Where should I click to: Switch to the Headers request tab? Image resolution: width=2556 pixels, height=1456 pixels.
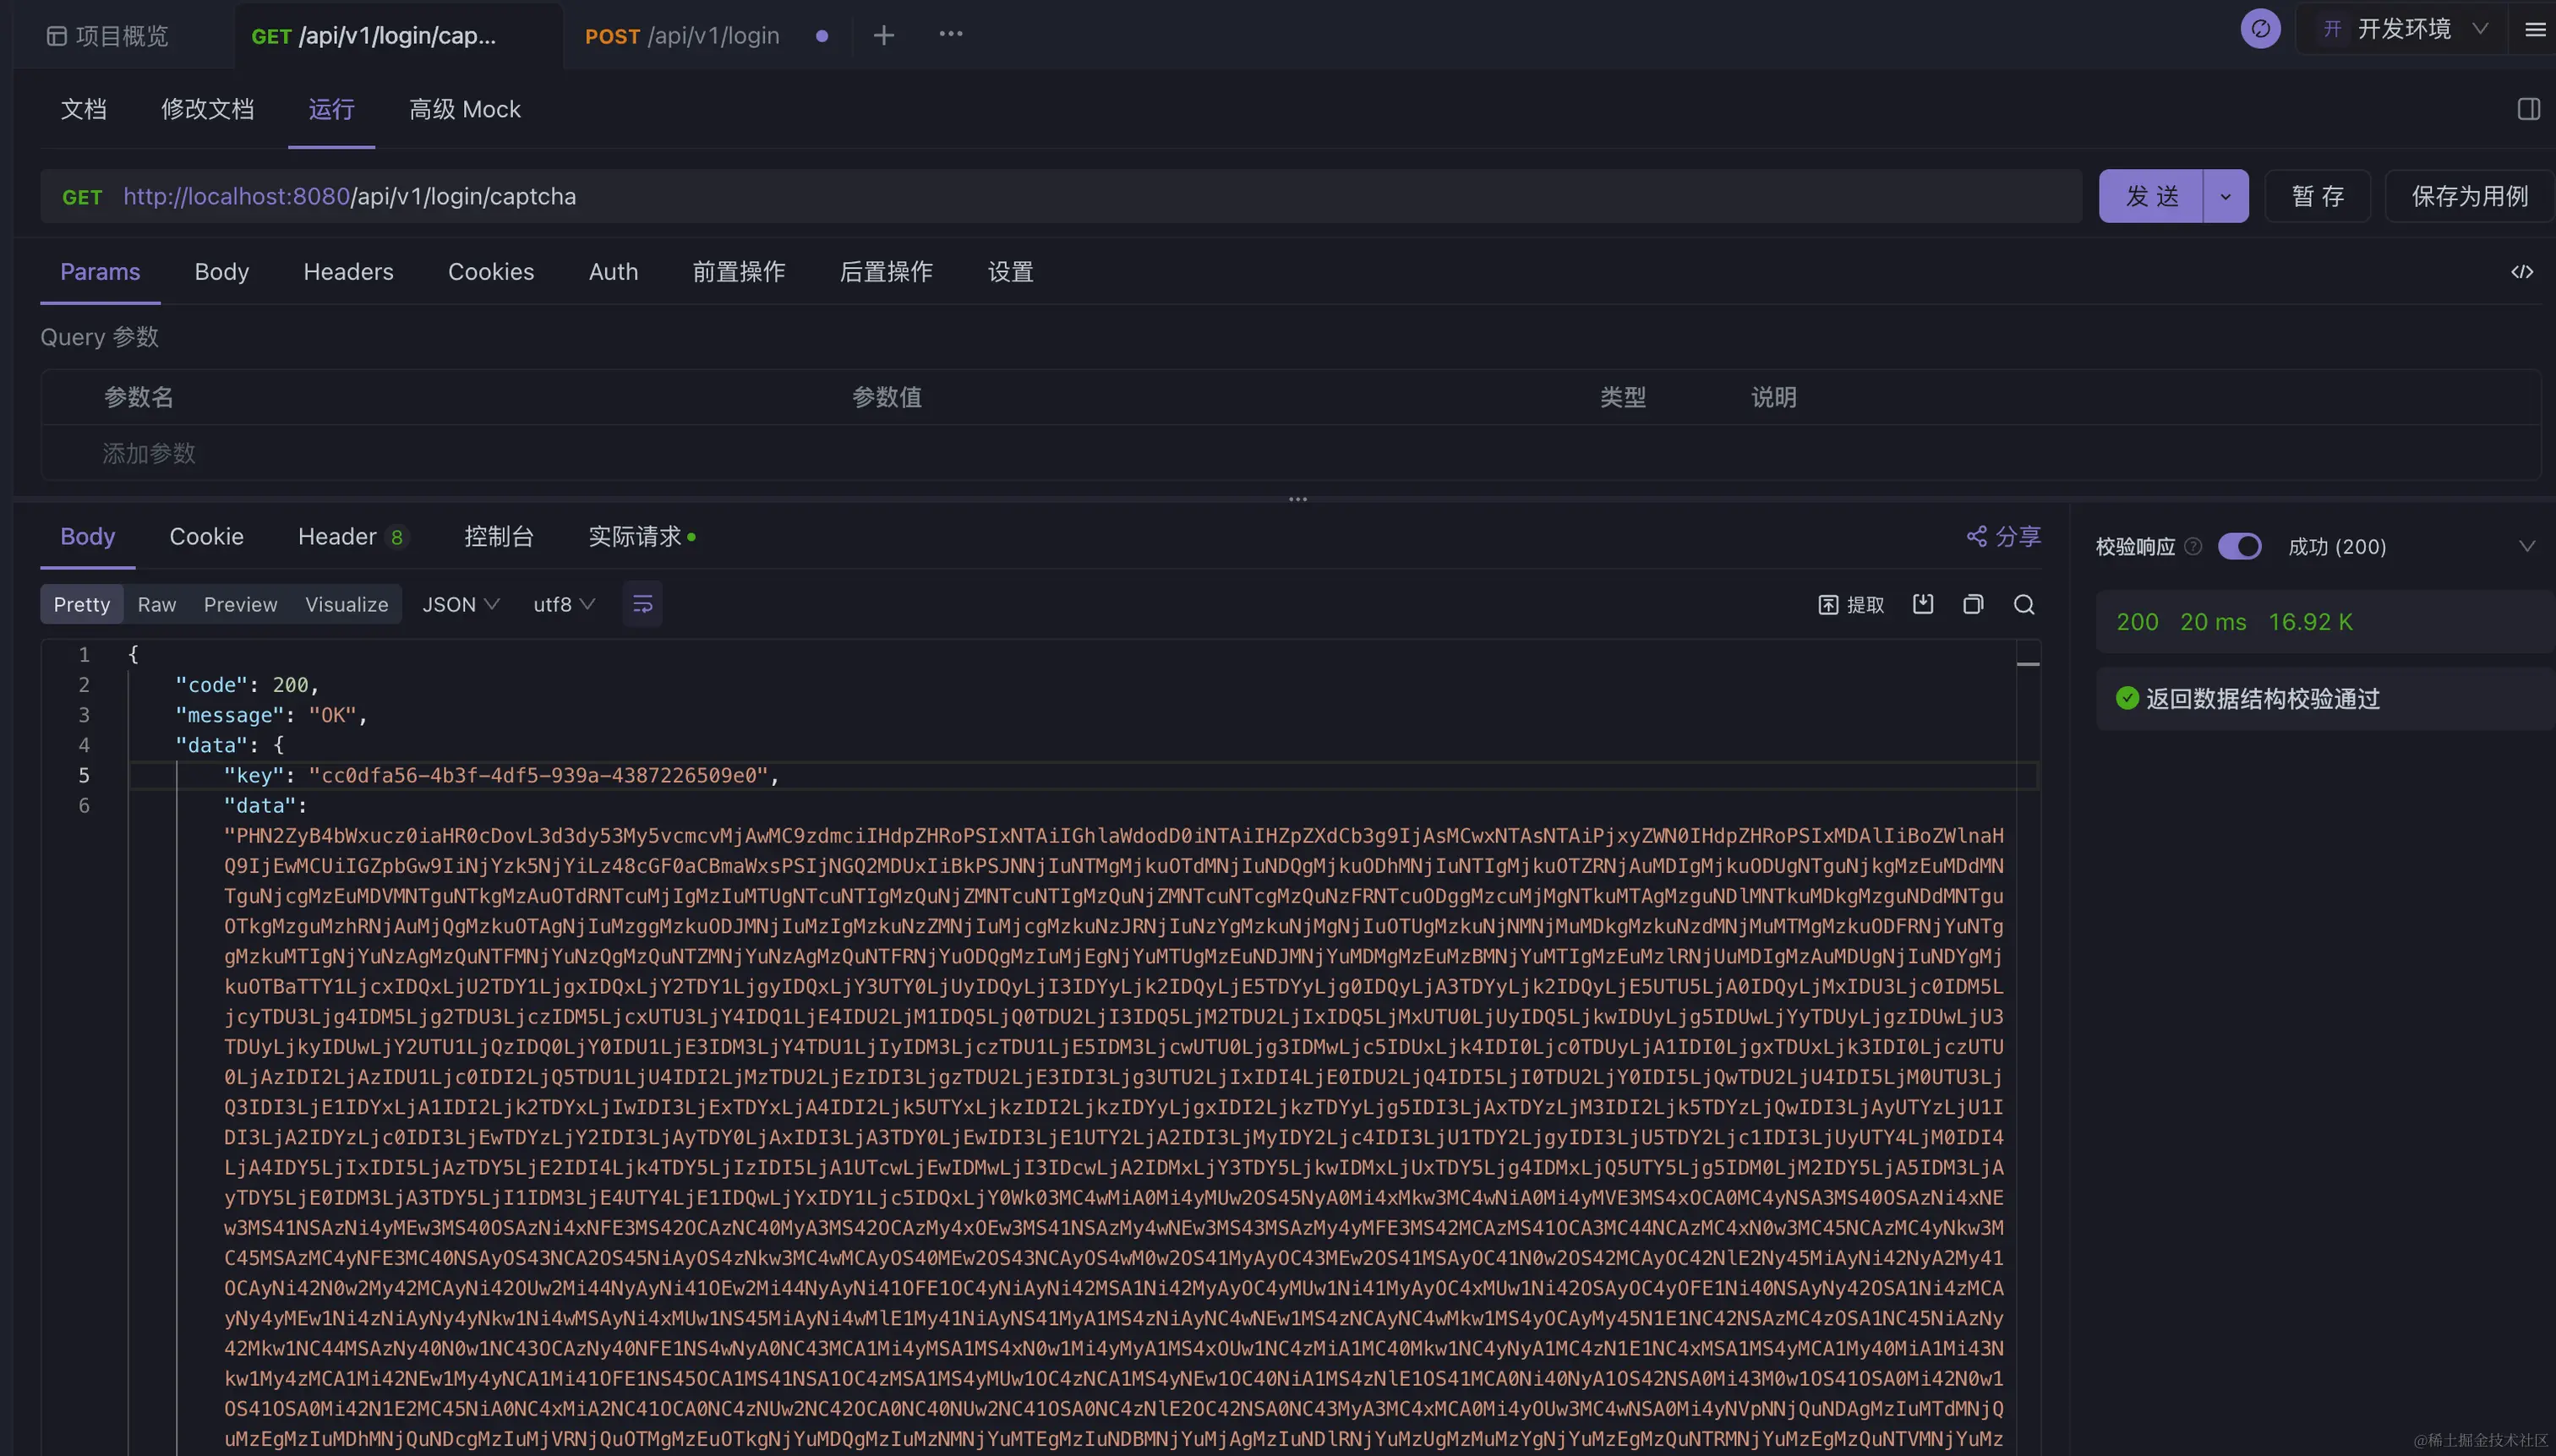348,272
